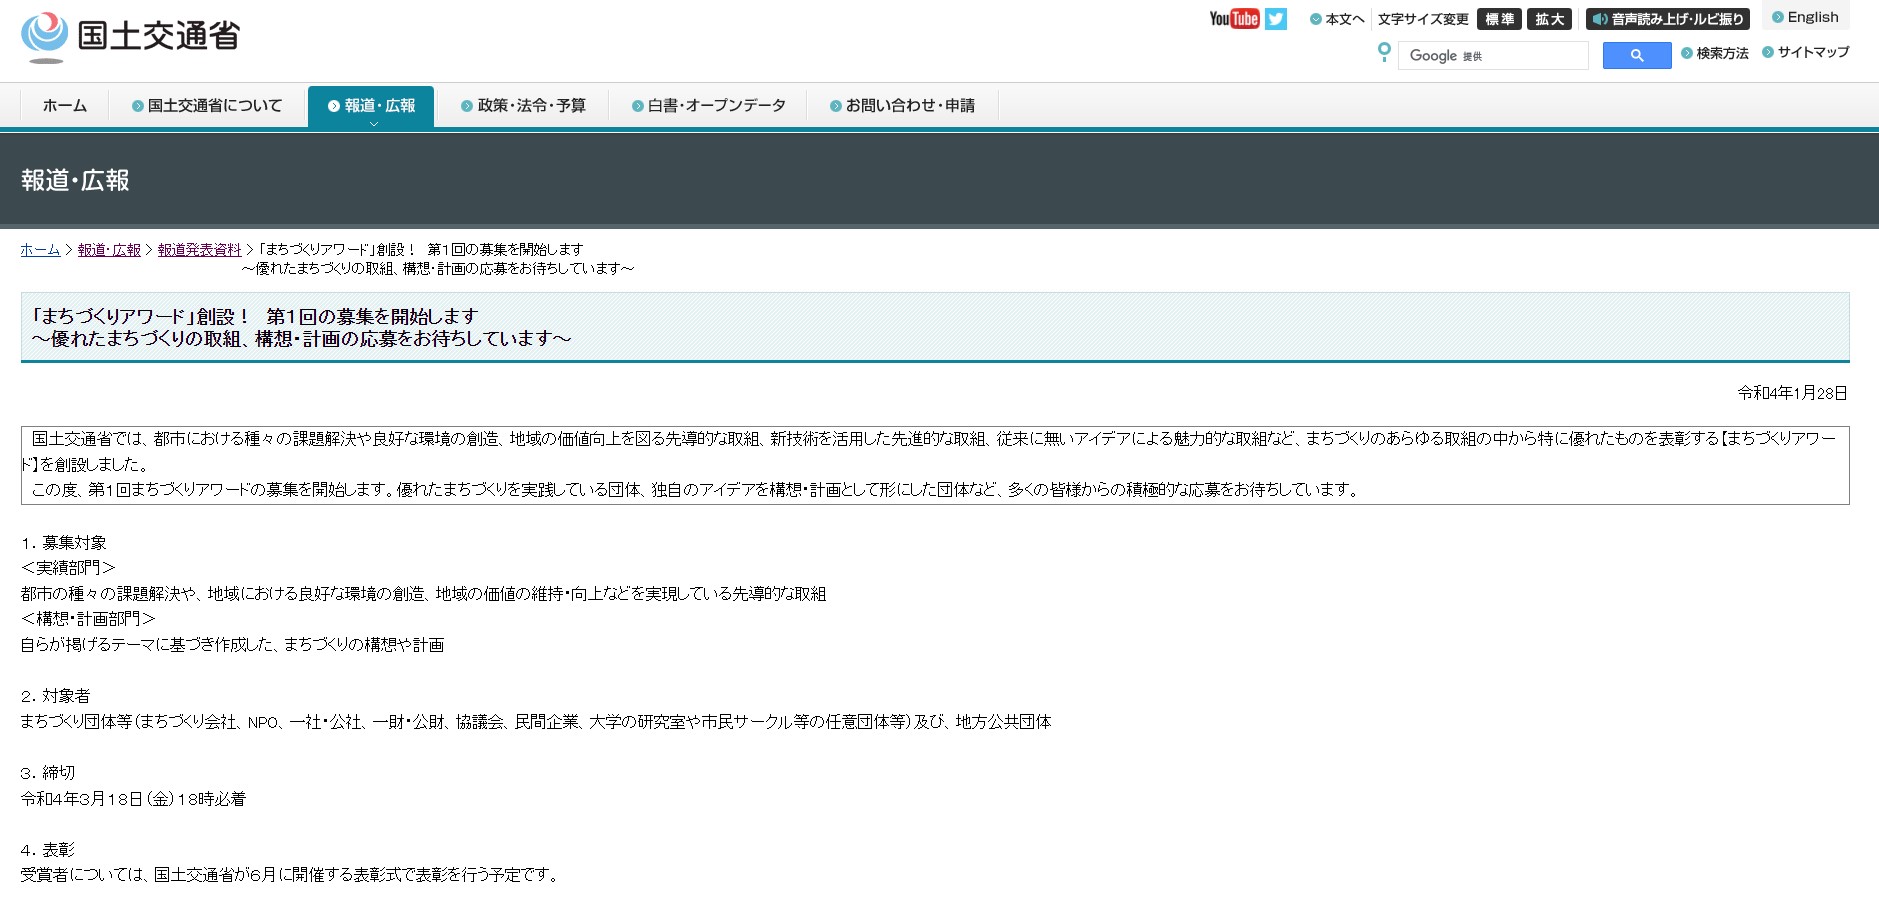Screen dimensions: 1879x918
Task: Click the 報道発表資料 breadcrumb link
Action: pyautogui.click(x=200, y=250)
